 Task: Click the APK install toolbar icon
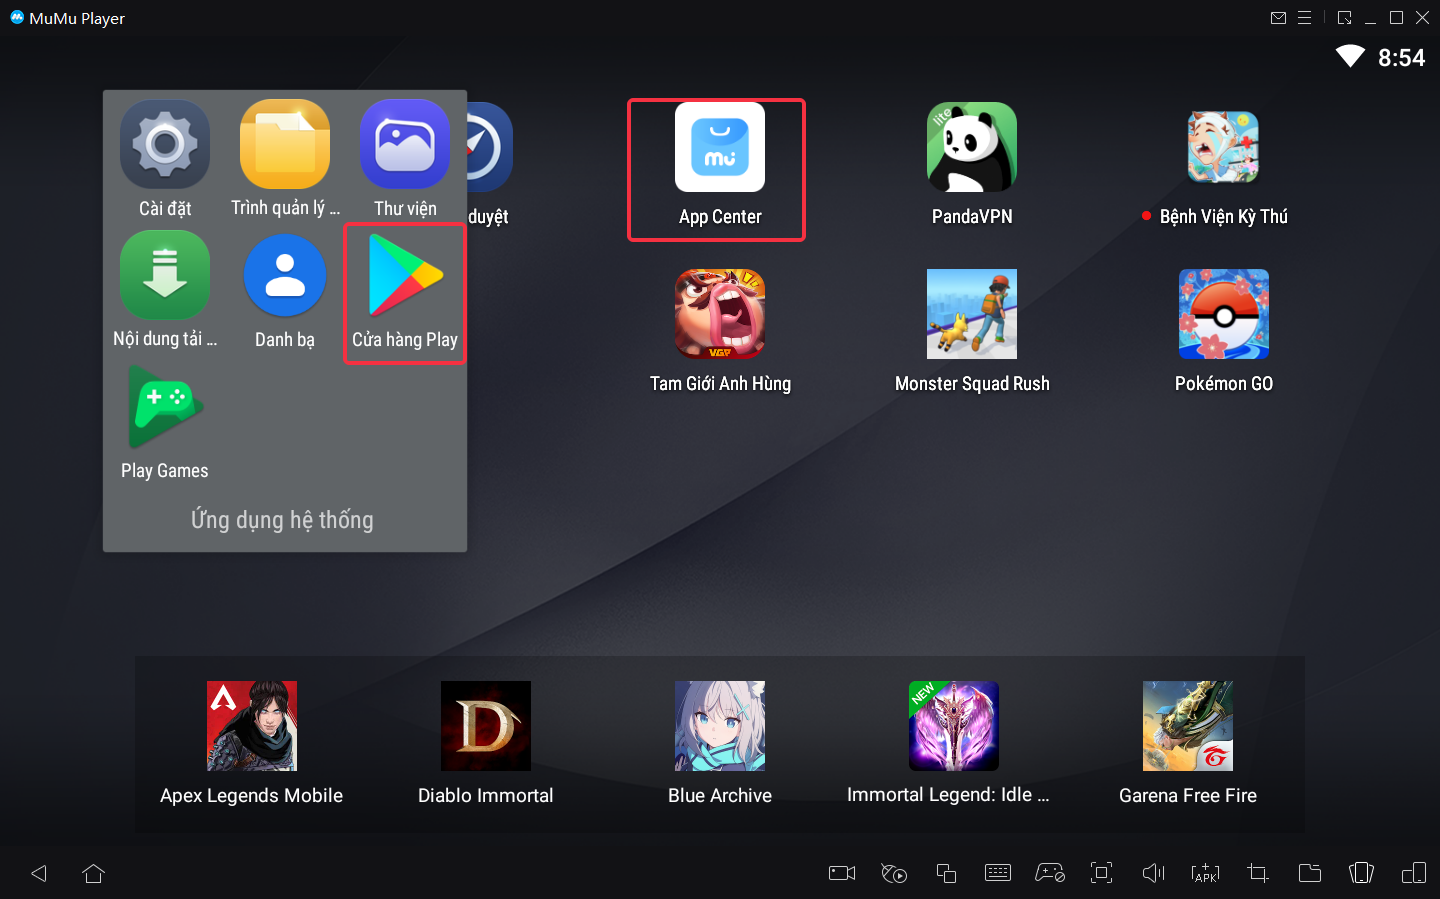point(1205,873)
